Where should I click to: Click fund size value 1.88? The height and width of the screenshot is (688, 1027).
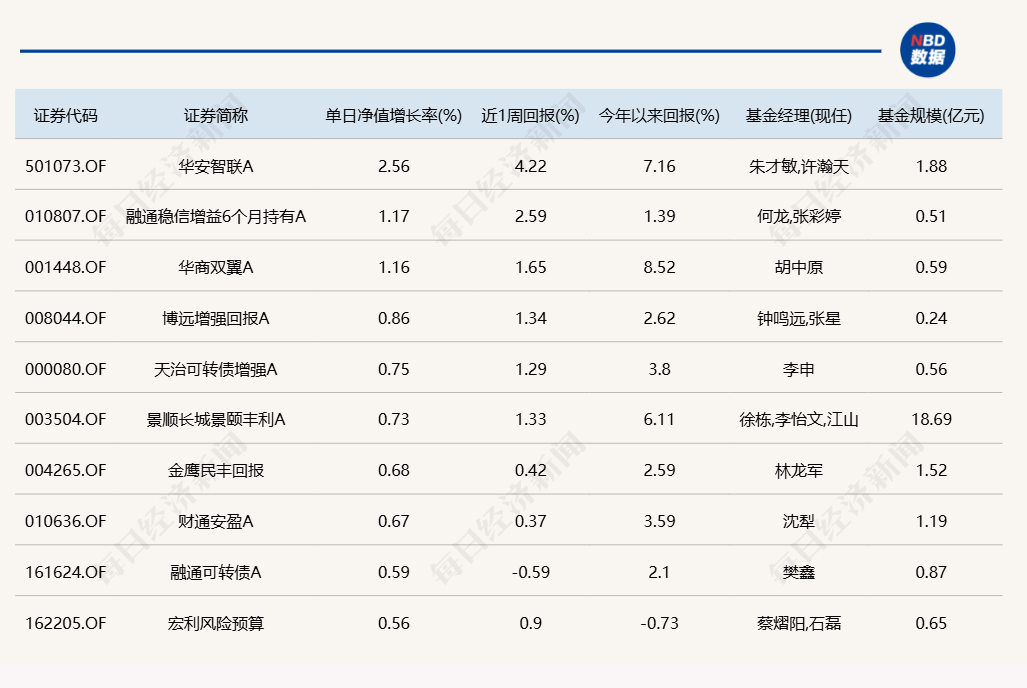(x=931, y=166)
